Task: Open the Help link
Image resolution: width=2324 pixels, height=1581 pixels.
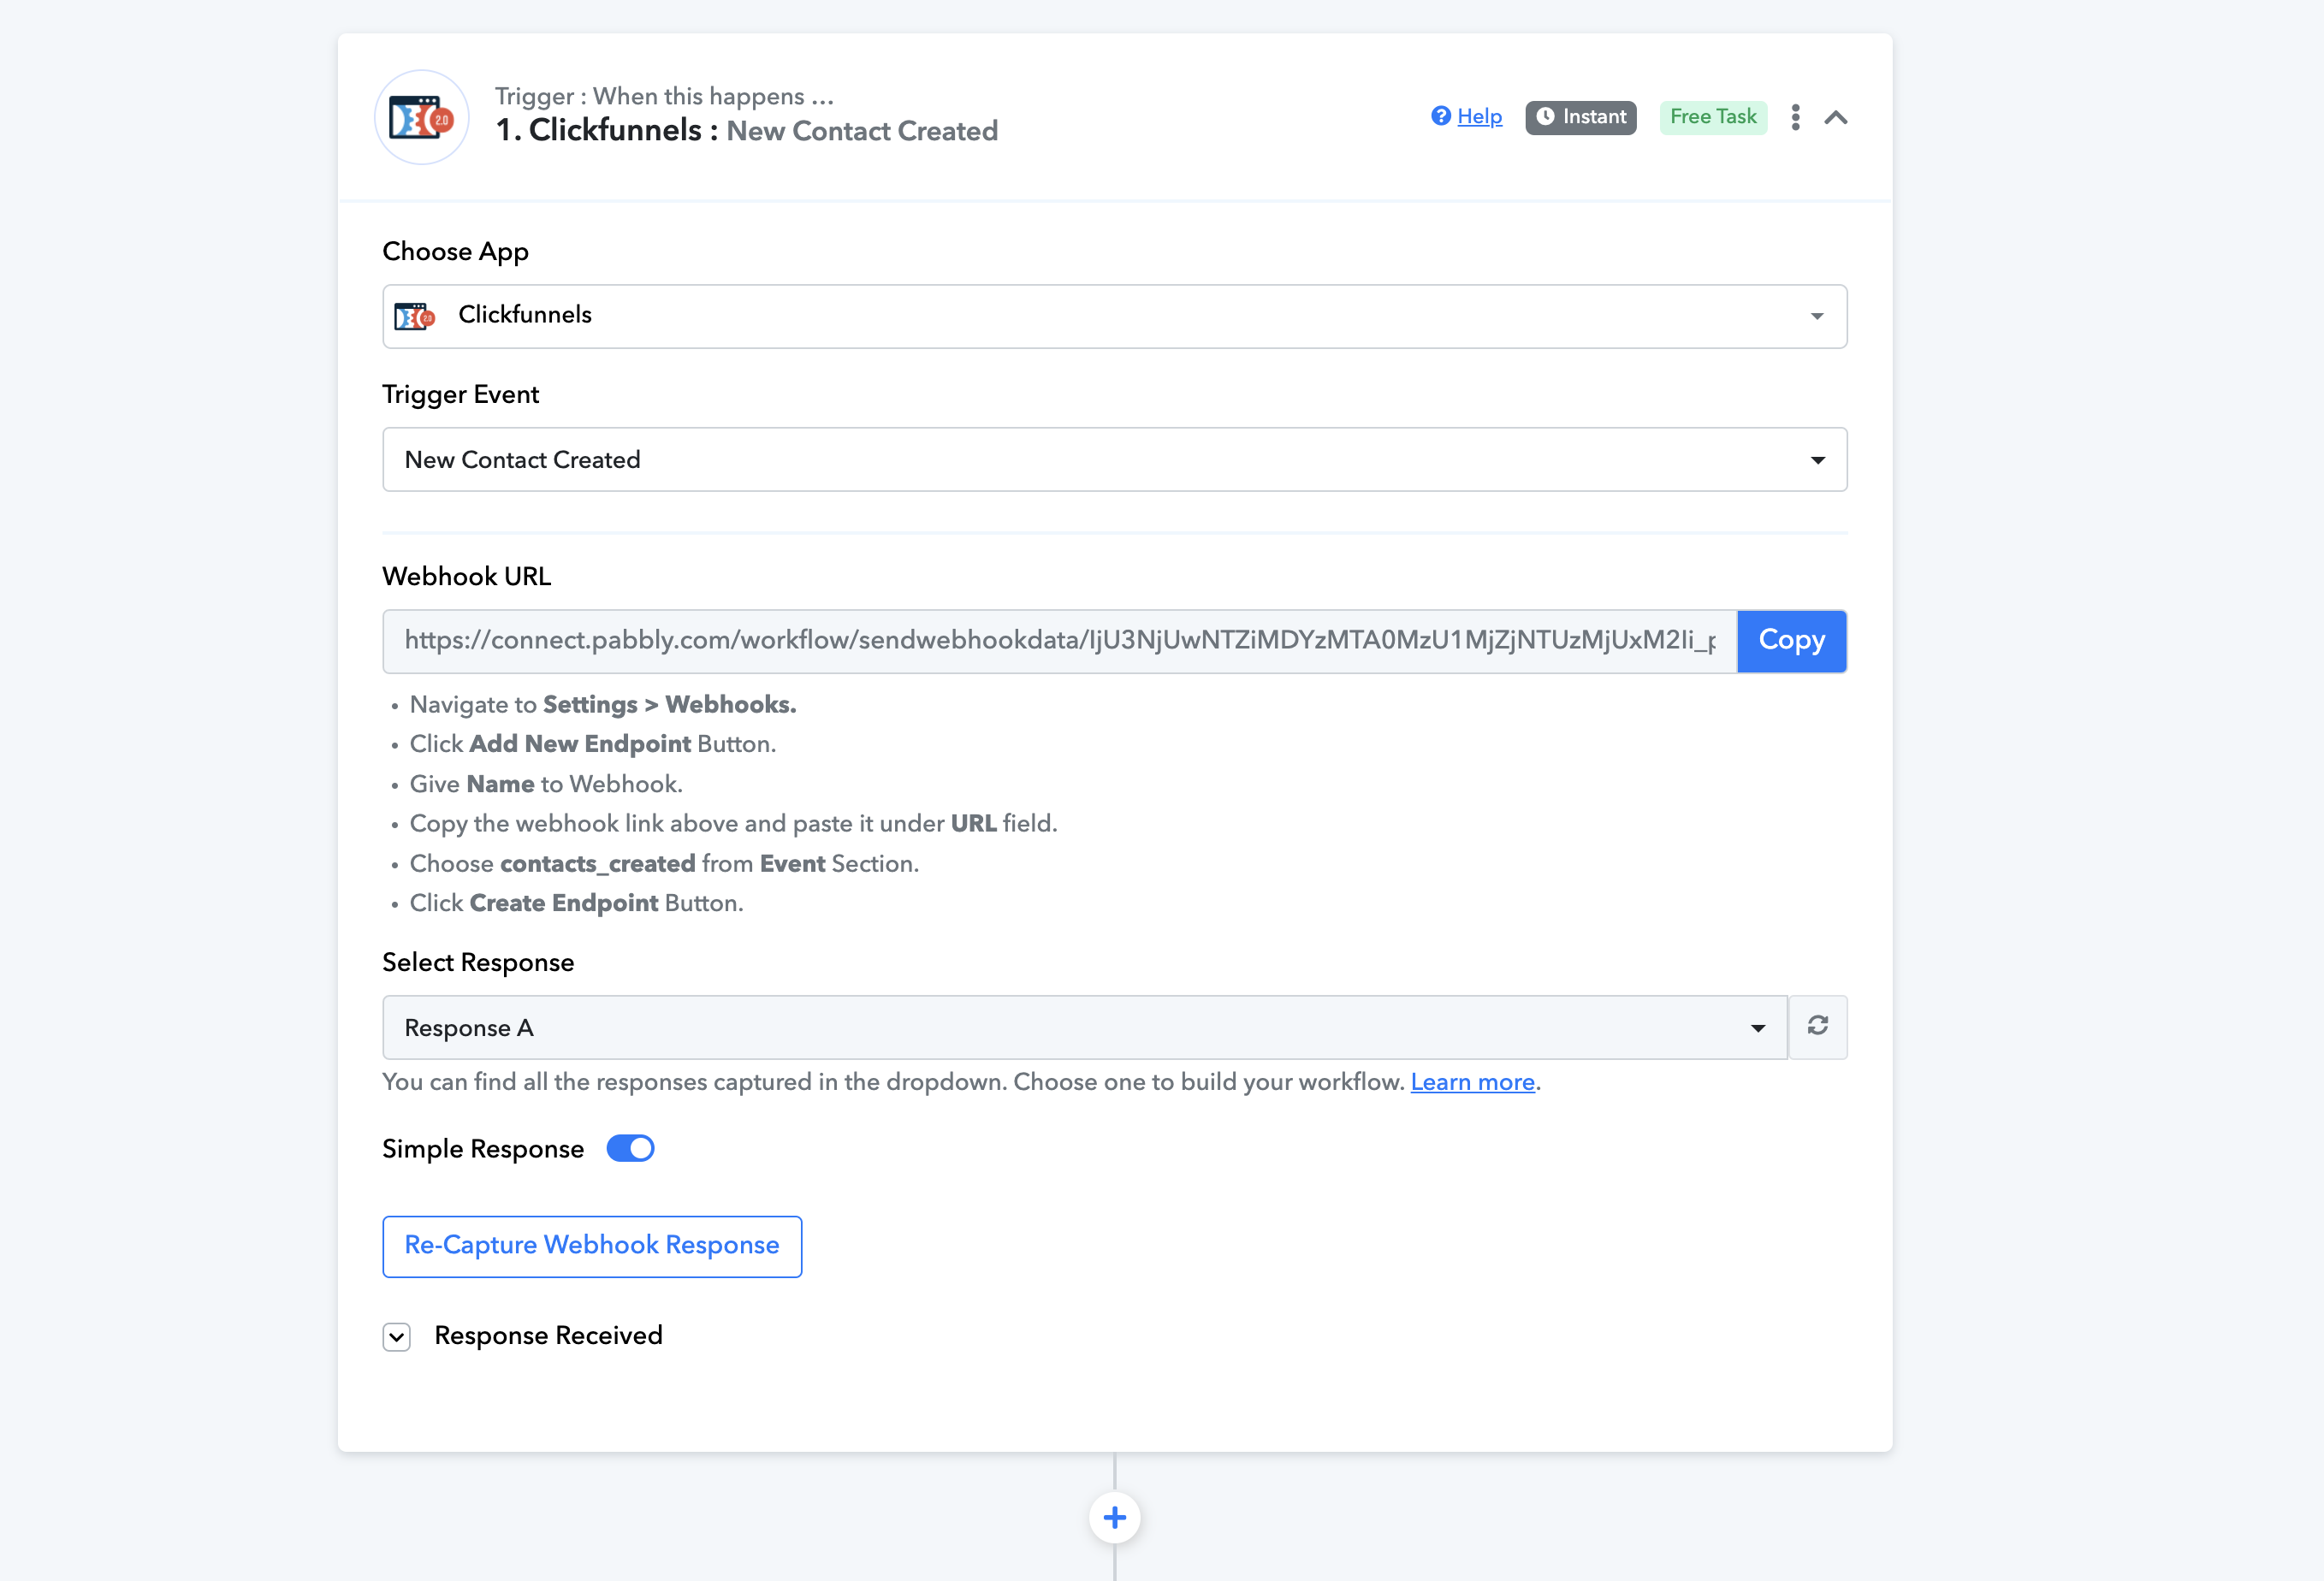Action: click(x=1479, y=116)
